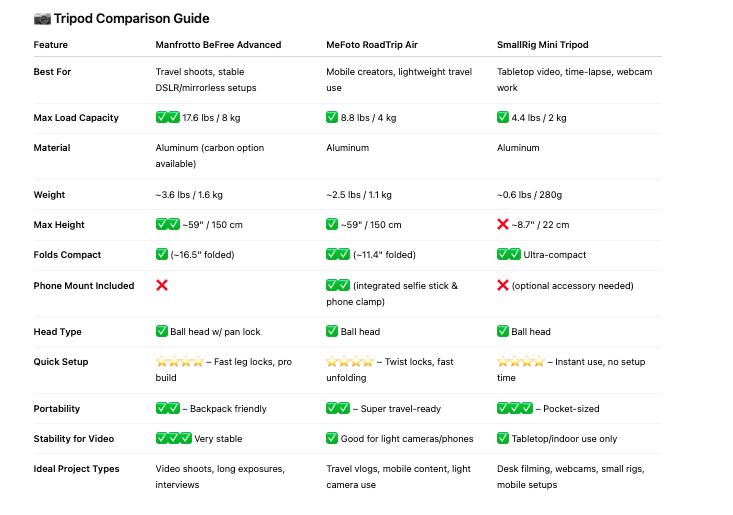Click red X beside optional accessory needed
733x515 pixels.
click(x=503, y=285)
